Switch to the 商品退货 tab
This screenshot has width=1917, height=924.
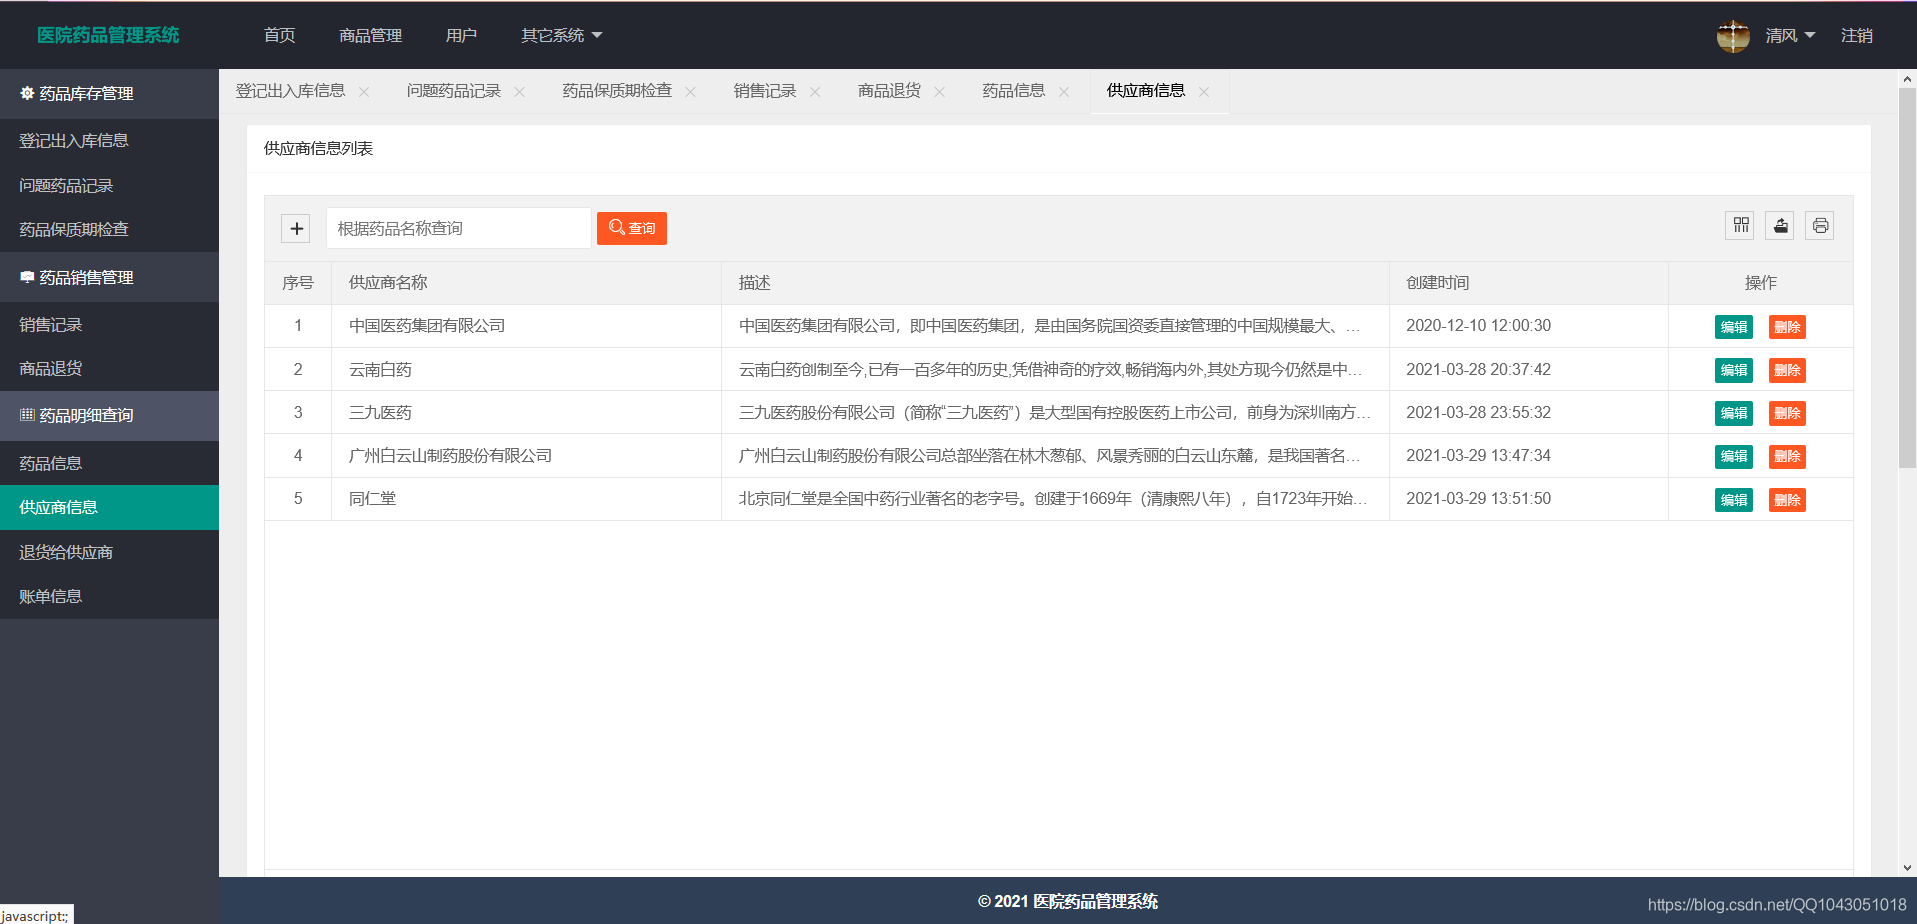[x=889, y=91]
